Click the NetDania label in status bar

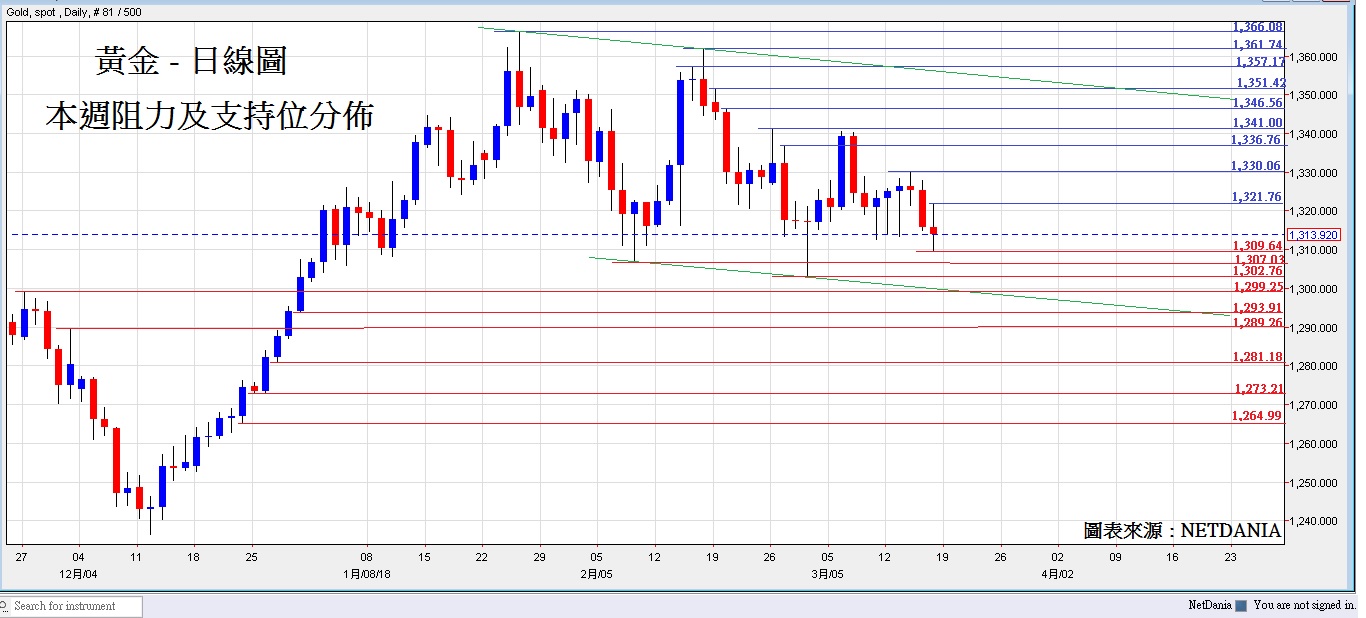point(1210,606)
